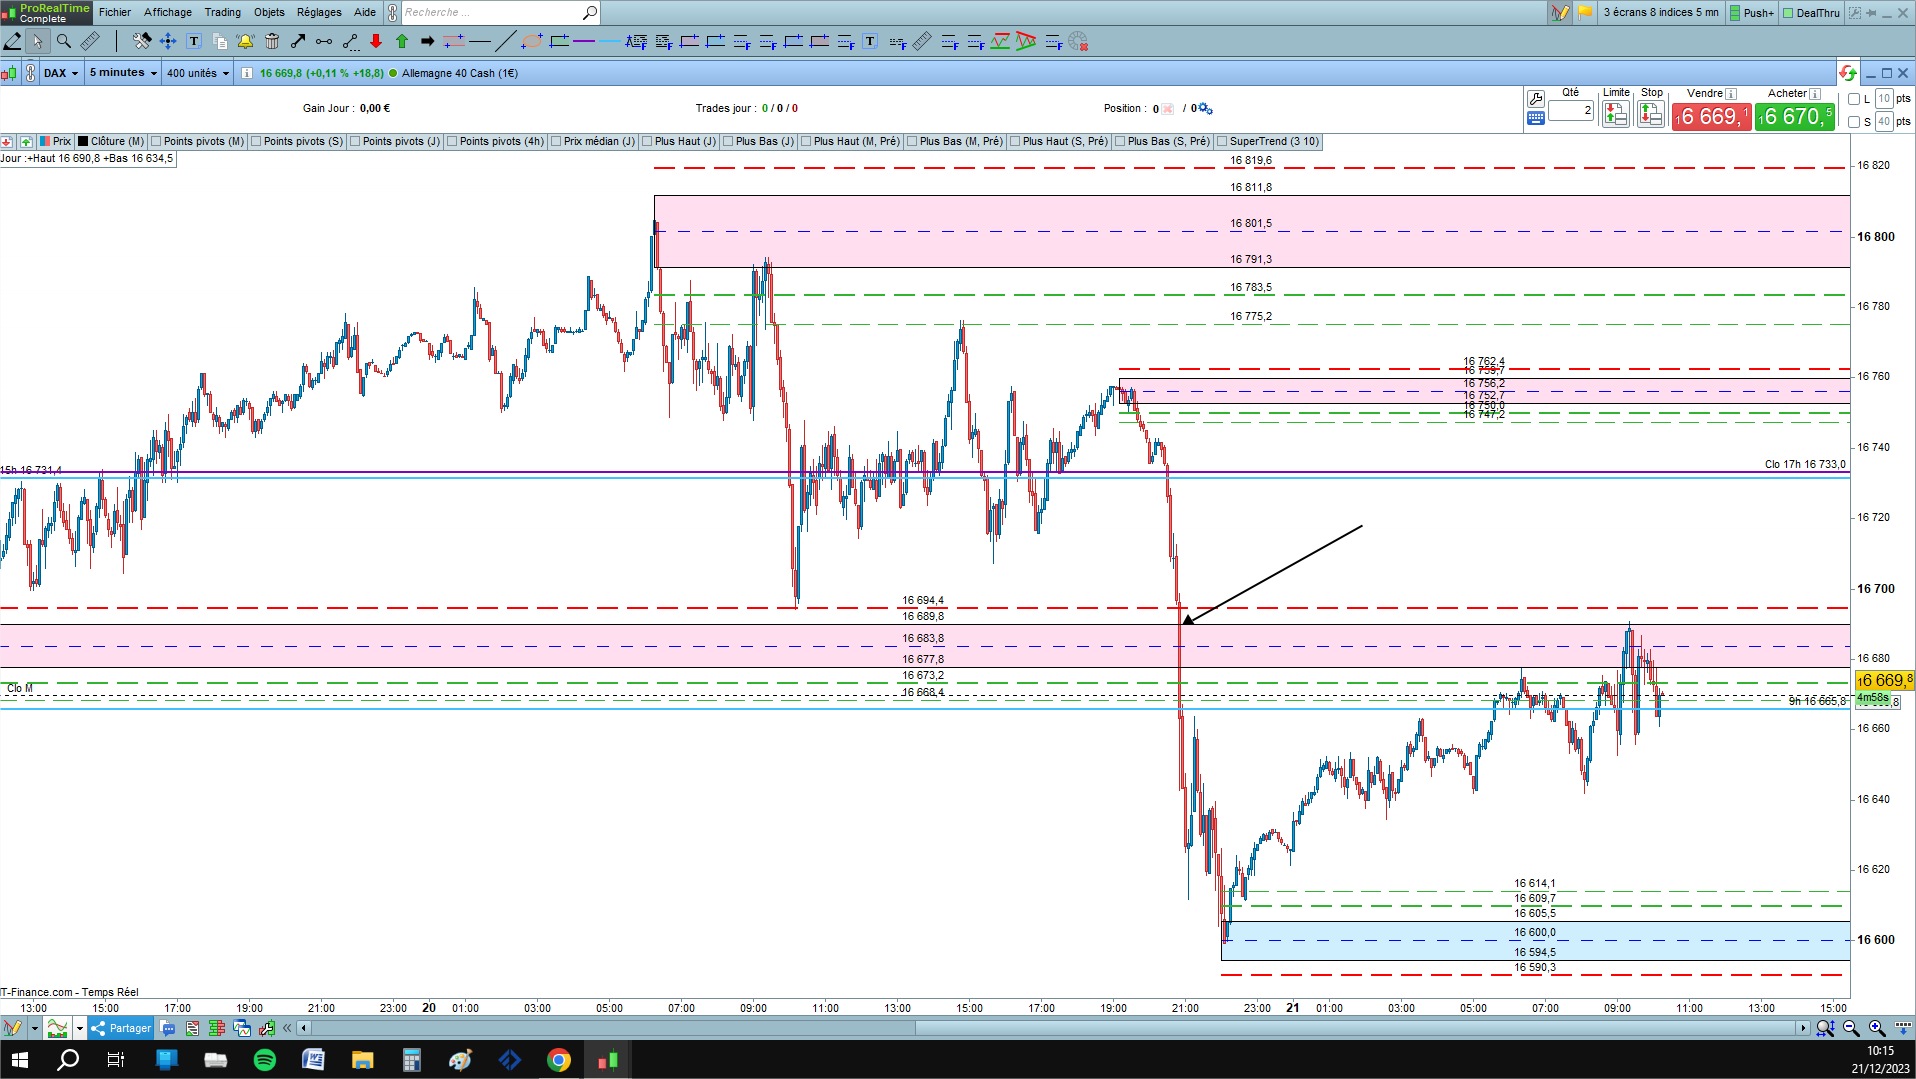
Task: Click the Prix color swatch in indicator bar
Action: click(45, 142)
